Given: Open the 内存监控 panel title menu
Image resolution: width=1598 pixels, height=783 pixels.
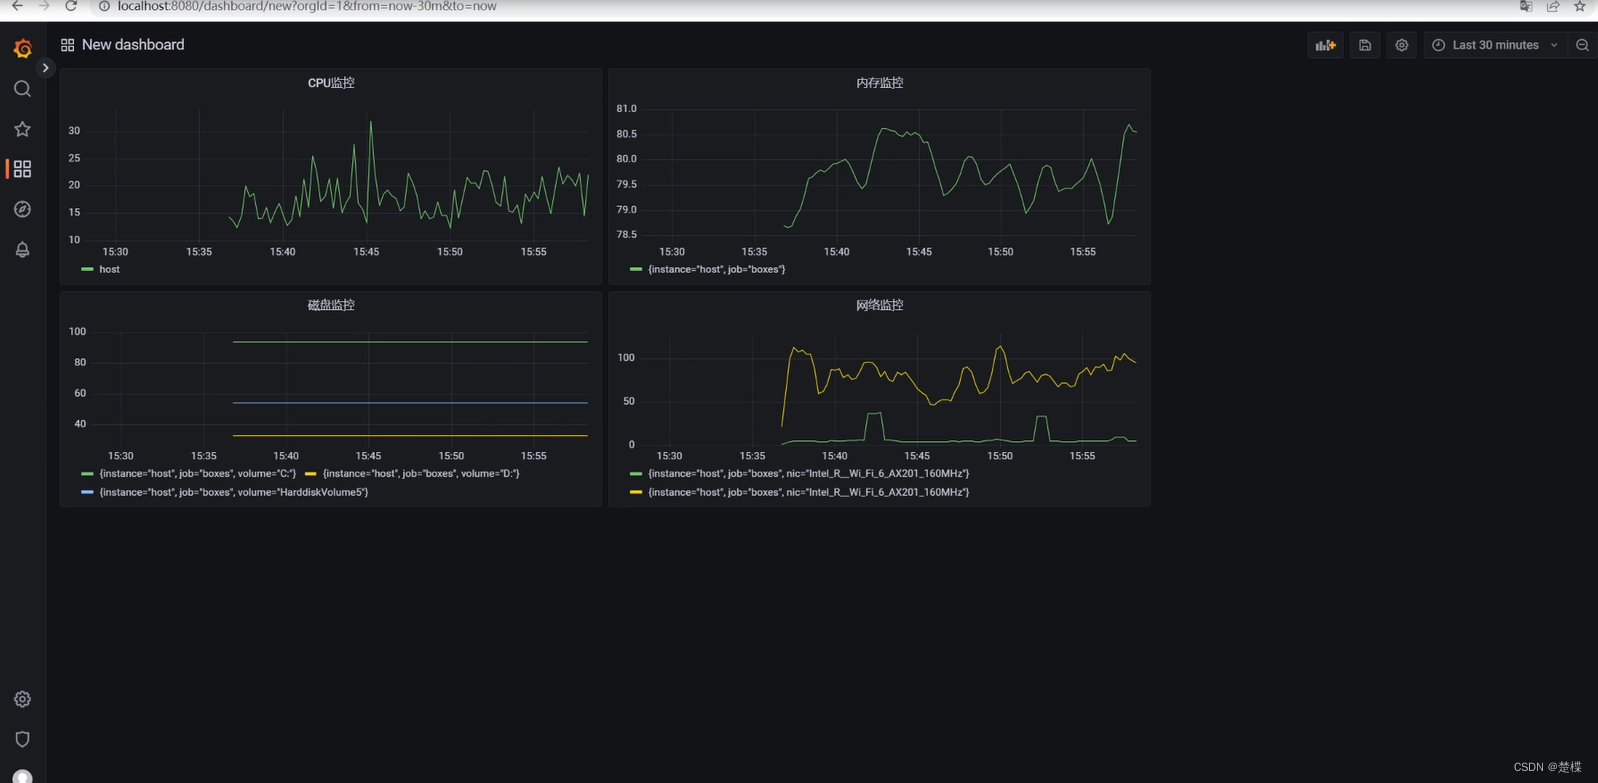Looking at the screenshot, I should (x=880, y=83).
